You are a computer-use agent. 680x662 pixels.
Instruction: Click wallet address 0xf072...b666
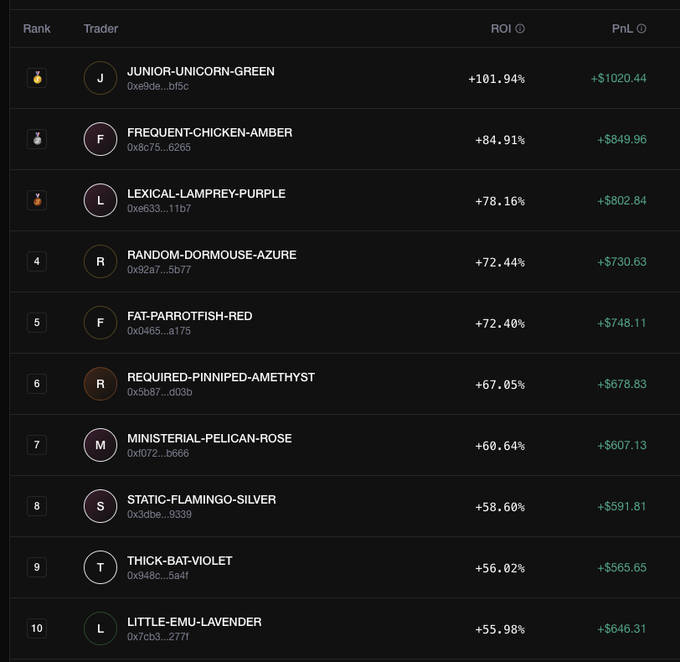158,453
